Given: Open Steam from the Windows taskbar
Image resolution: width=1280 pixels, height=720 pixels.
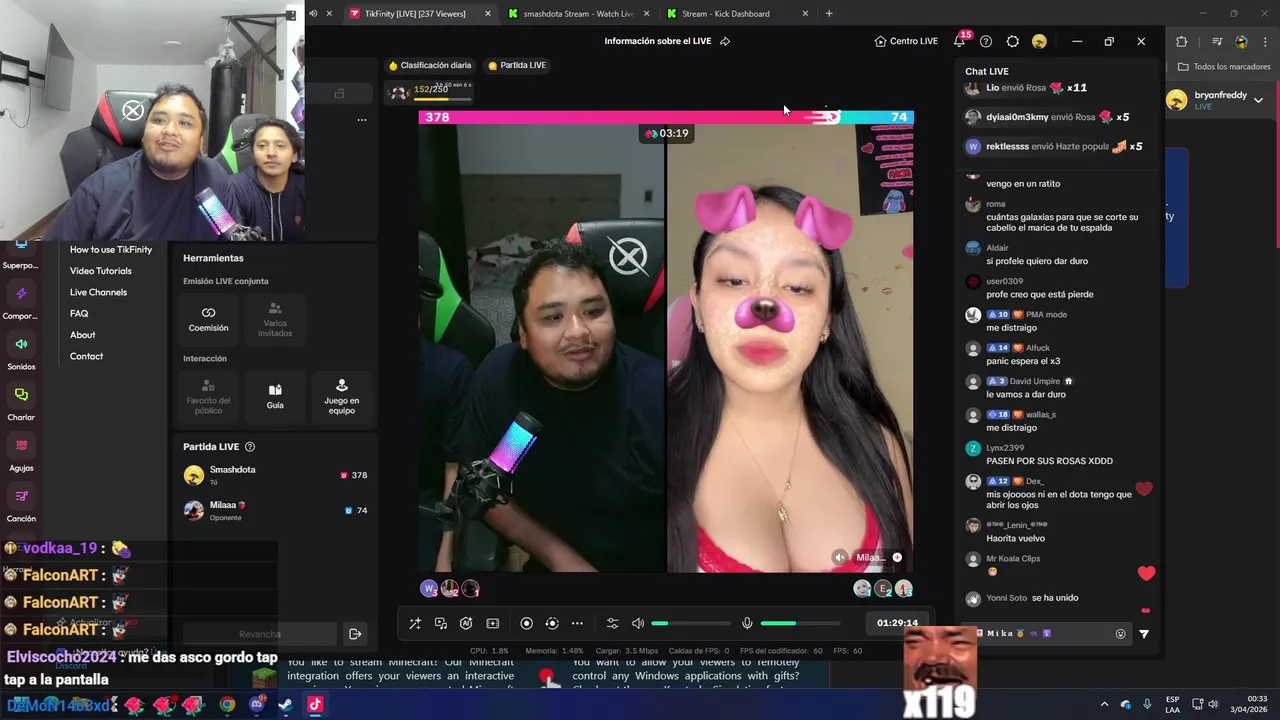Looking at the screenshot, I should pyautogui.click(x=285, y=704).
